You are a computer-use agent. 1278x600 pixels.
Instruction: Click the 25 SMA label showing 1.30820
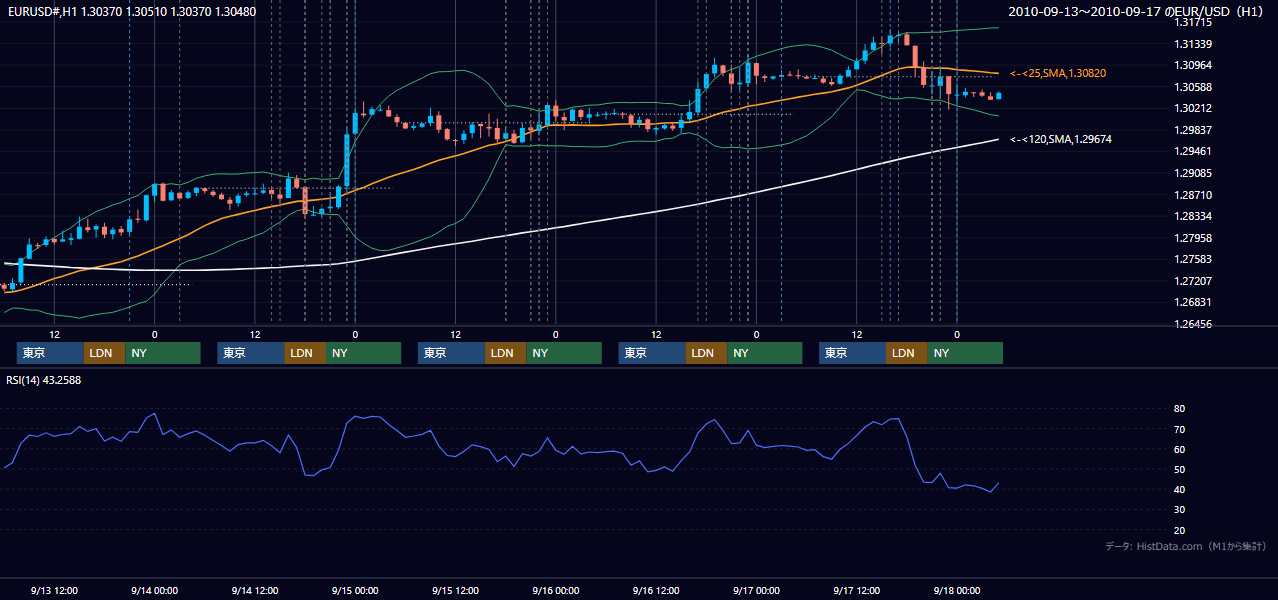click(x=1058, y=74)
